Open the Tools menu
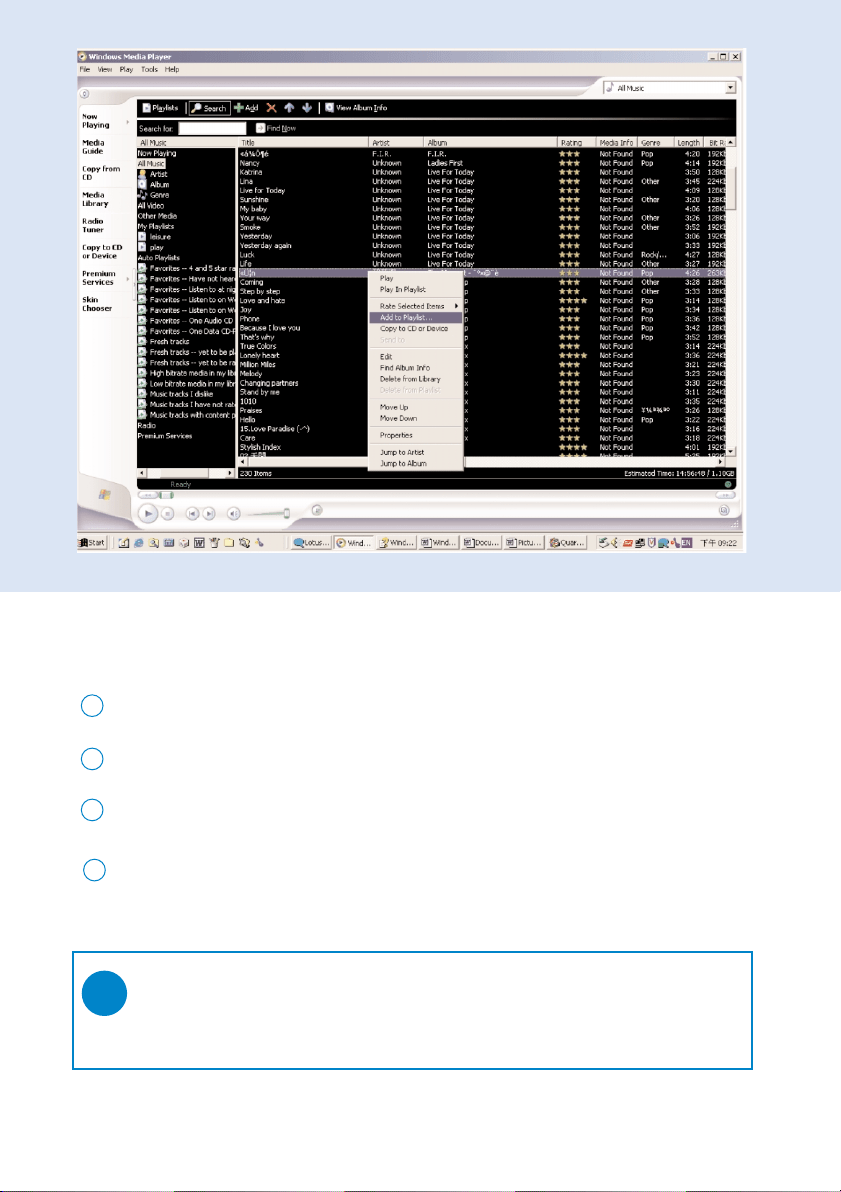 click(x=149, y=69)
